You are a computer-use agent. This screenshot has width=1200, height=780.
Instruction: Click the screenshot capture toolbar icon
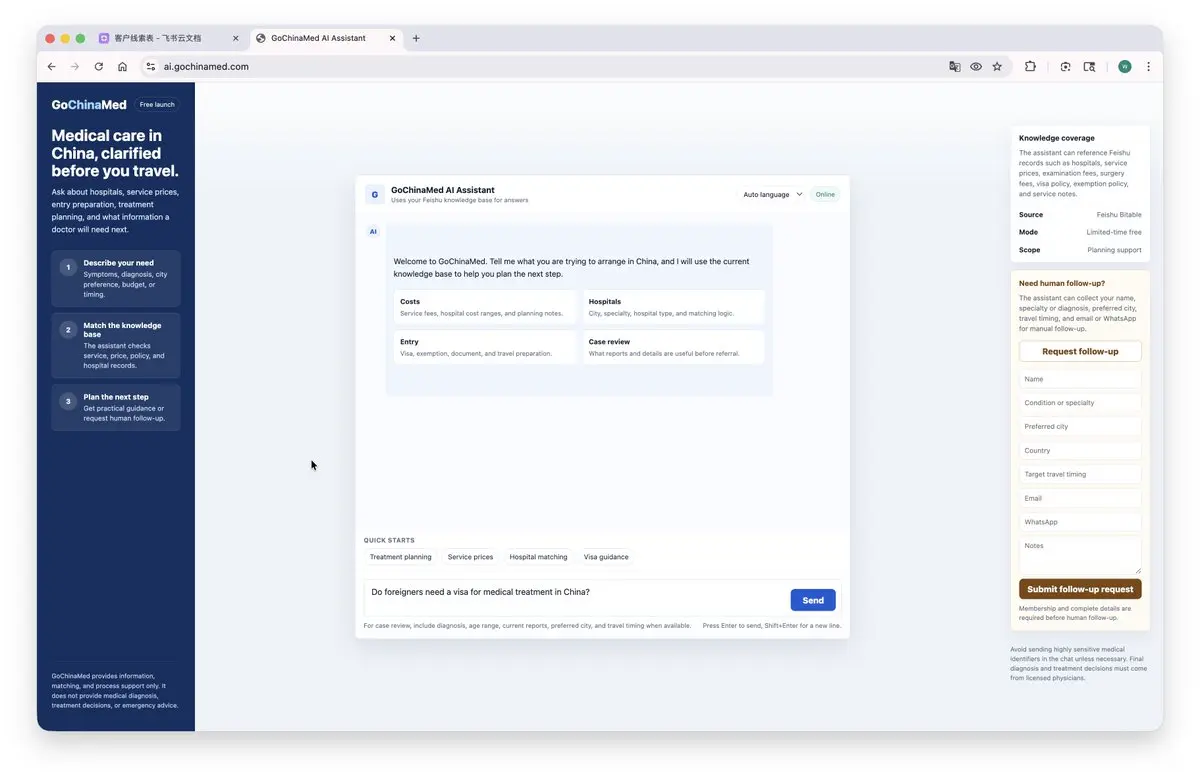pyautogui.click(x=1066, y=67)
